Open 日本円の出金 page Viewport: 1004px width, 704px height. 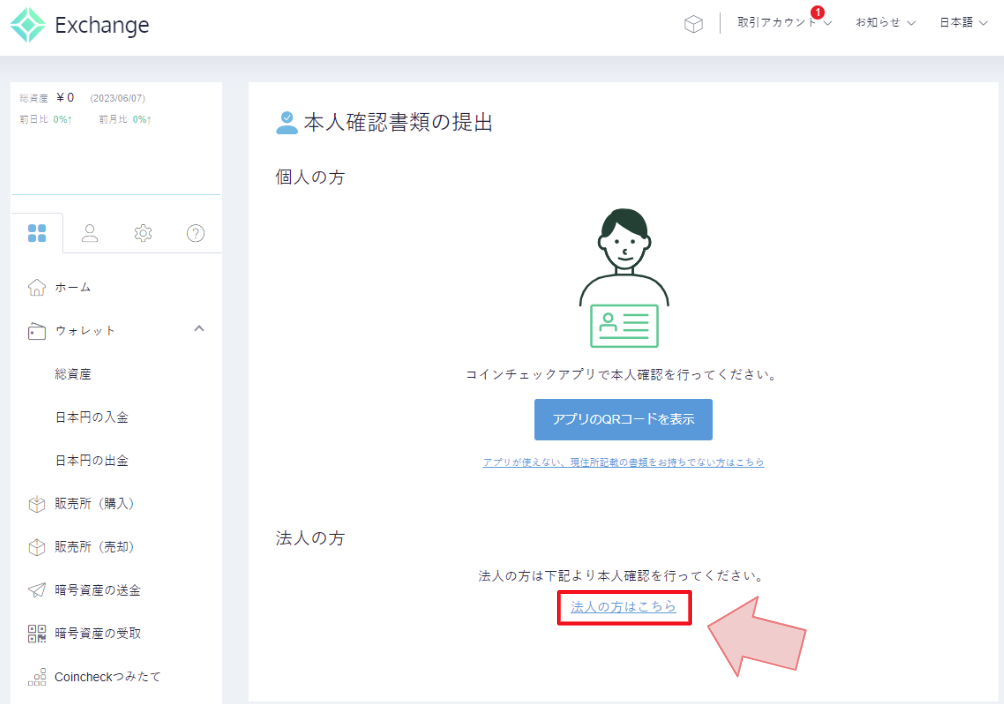91,461
